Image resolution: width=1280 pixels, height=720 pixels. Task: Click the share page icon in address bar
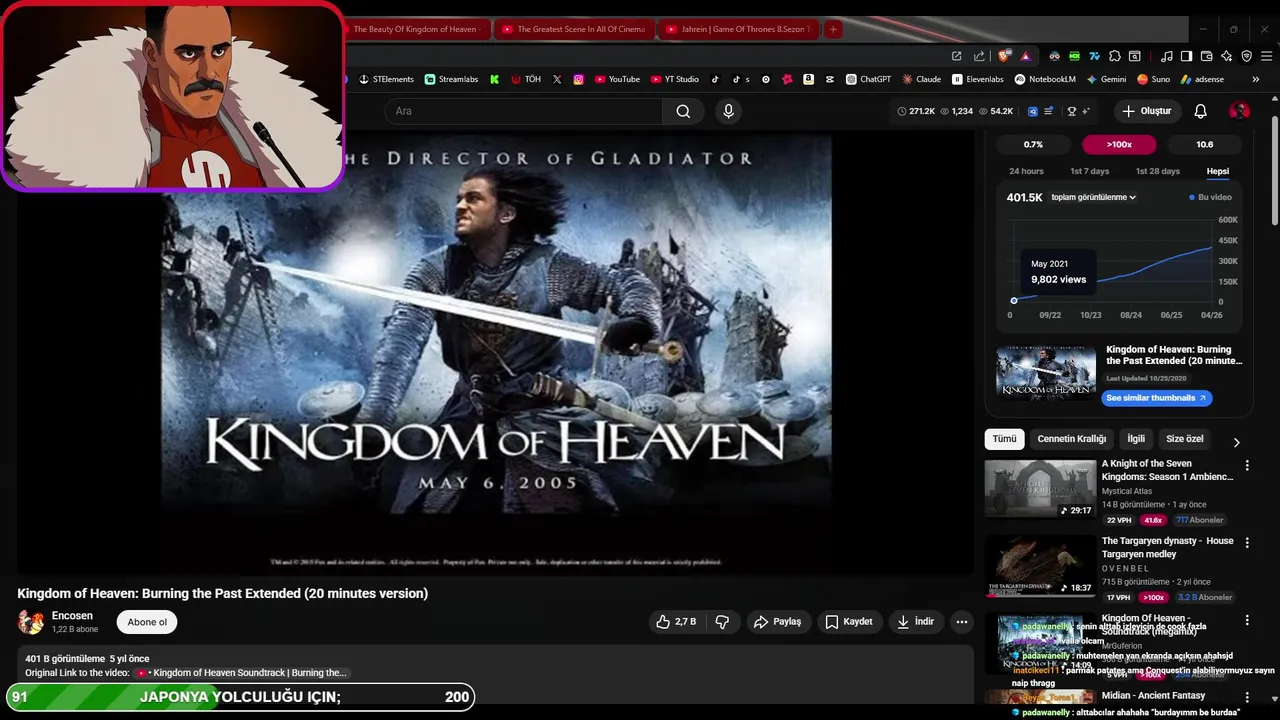[978, 56]
